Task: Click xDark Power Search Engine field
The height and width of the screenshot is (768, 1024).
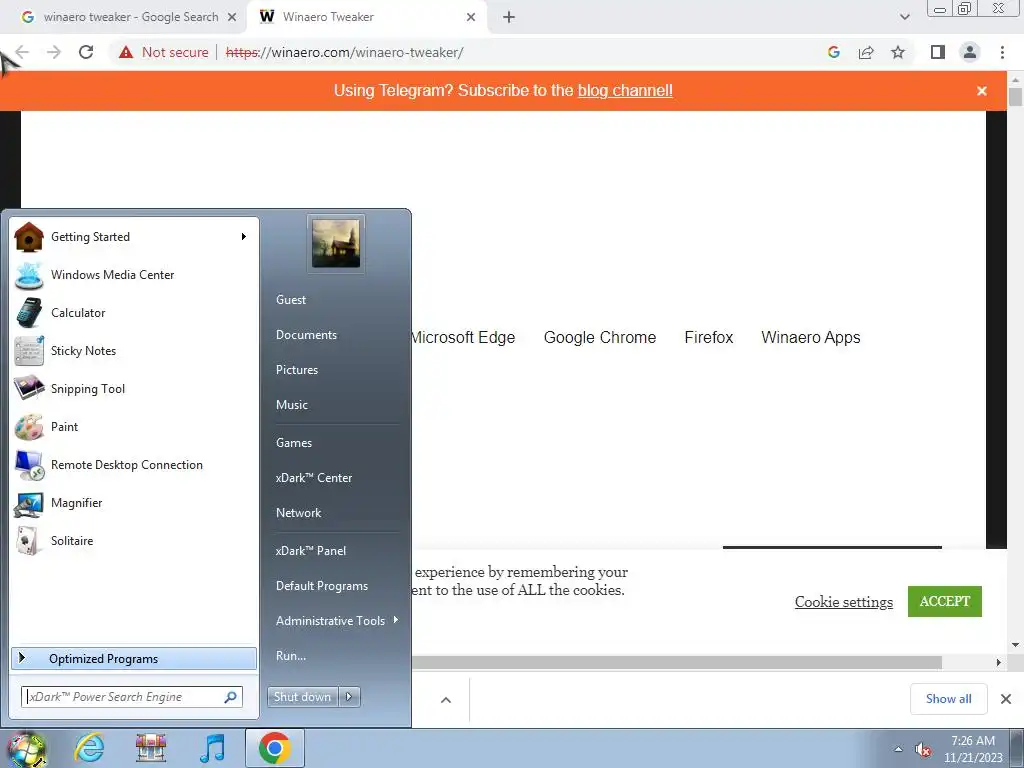Action: (x=132, y=697)
